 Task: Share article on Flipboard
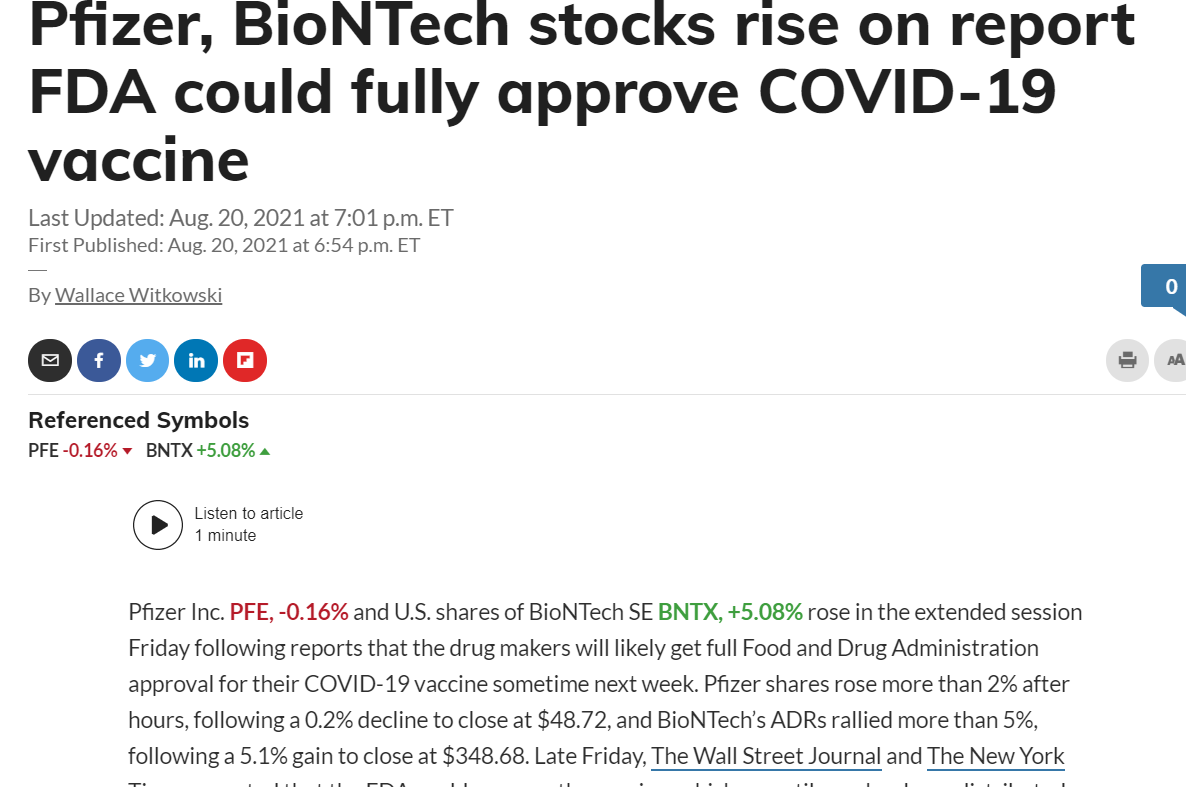tap(245, 360)
